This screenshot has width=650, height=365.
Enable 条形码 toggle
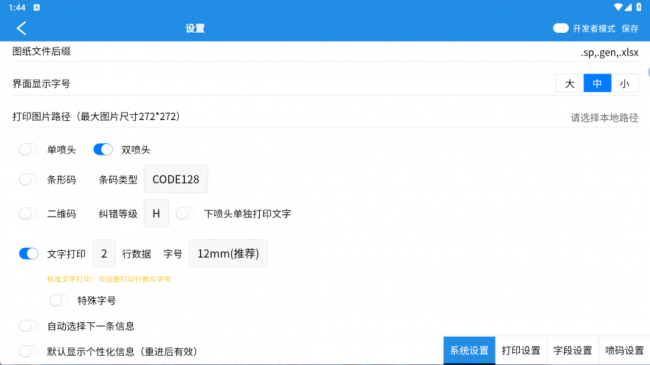click(28, 180)
